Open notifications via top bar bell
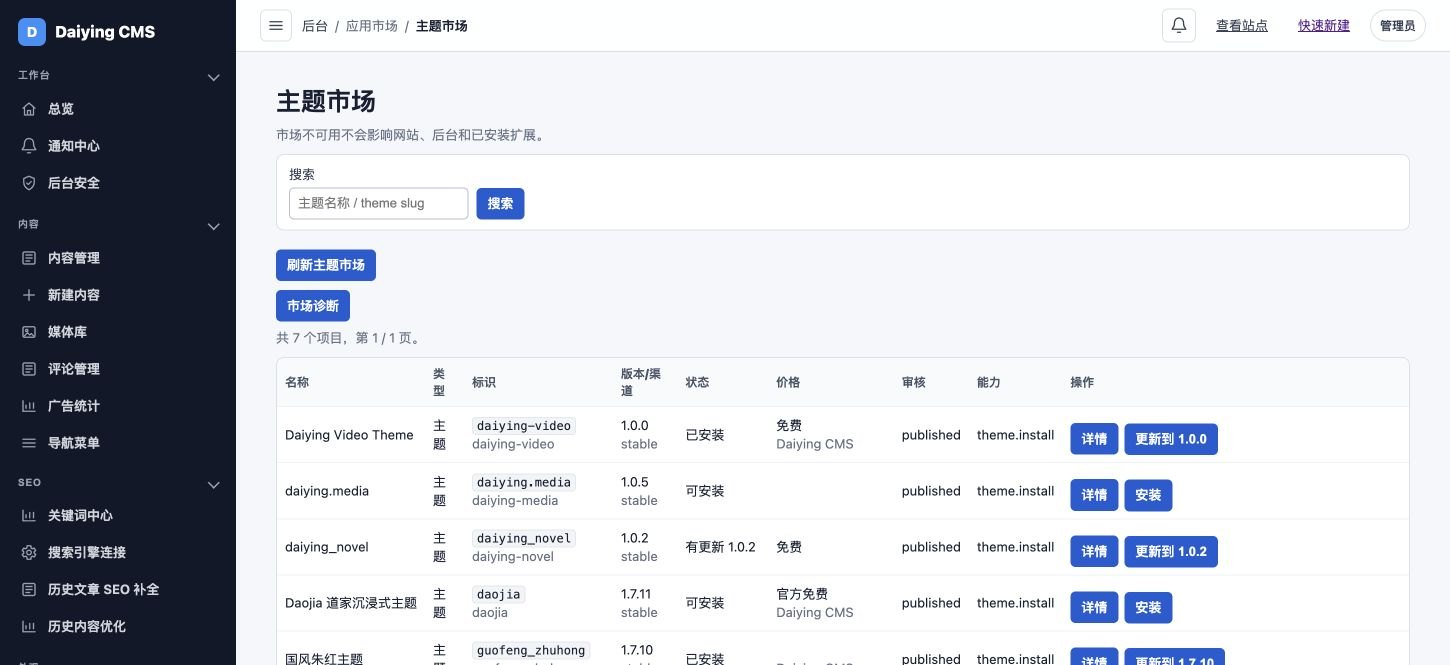Screen dimensions: 1450x665 1179,26
